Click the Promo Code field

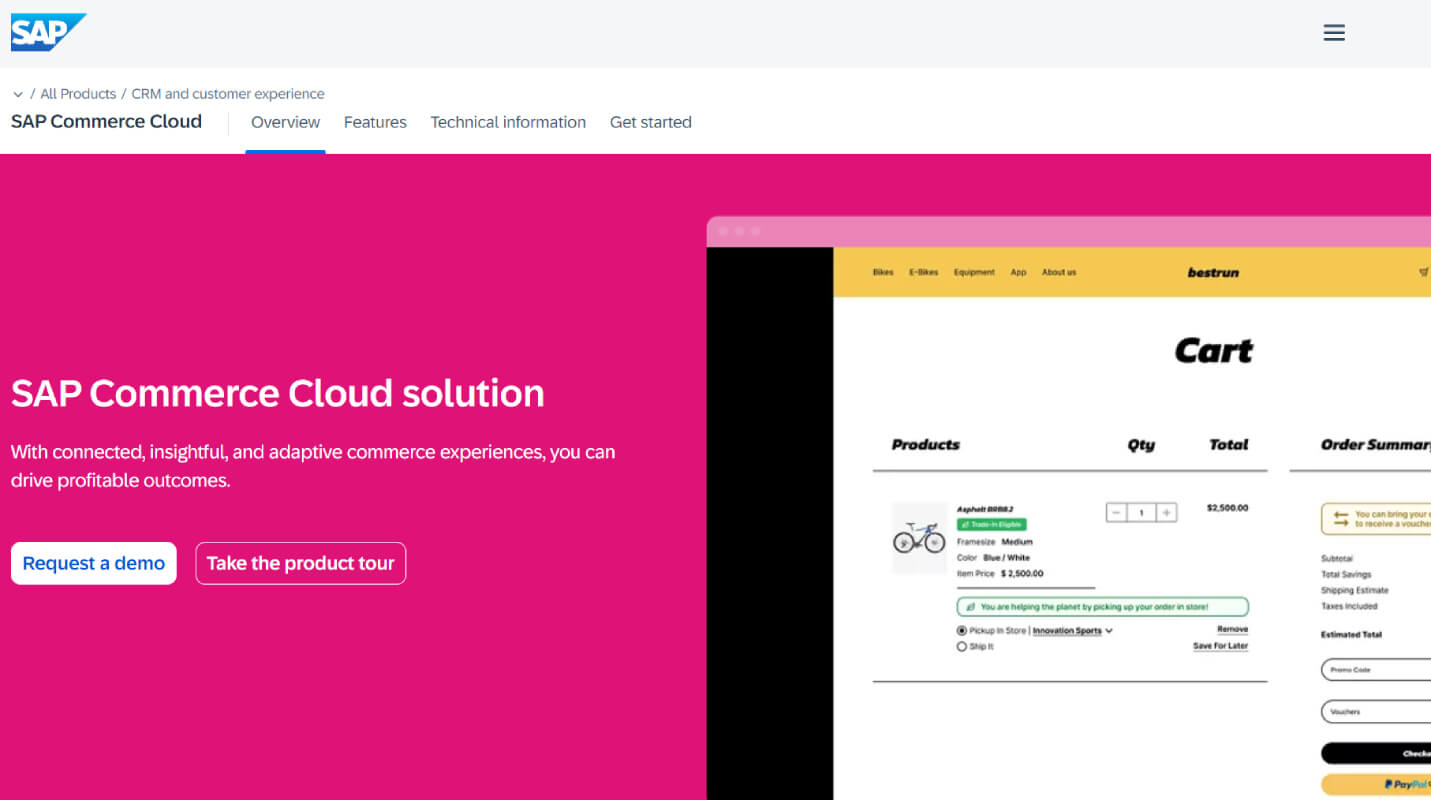pyautogui.click(x=1376, y=670)
